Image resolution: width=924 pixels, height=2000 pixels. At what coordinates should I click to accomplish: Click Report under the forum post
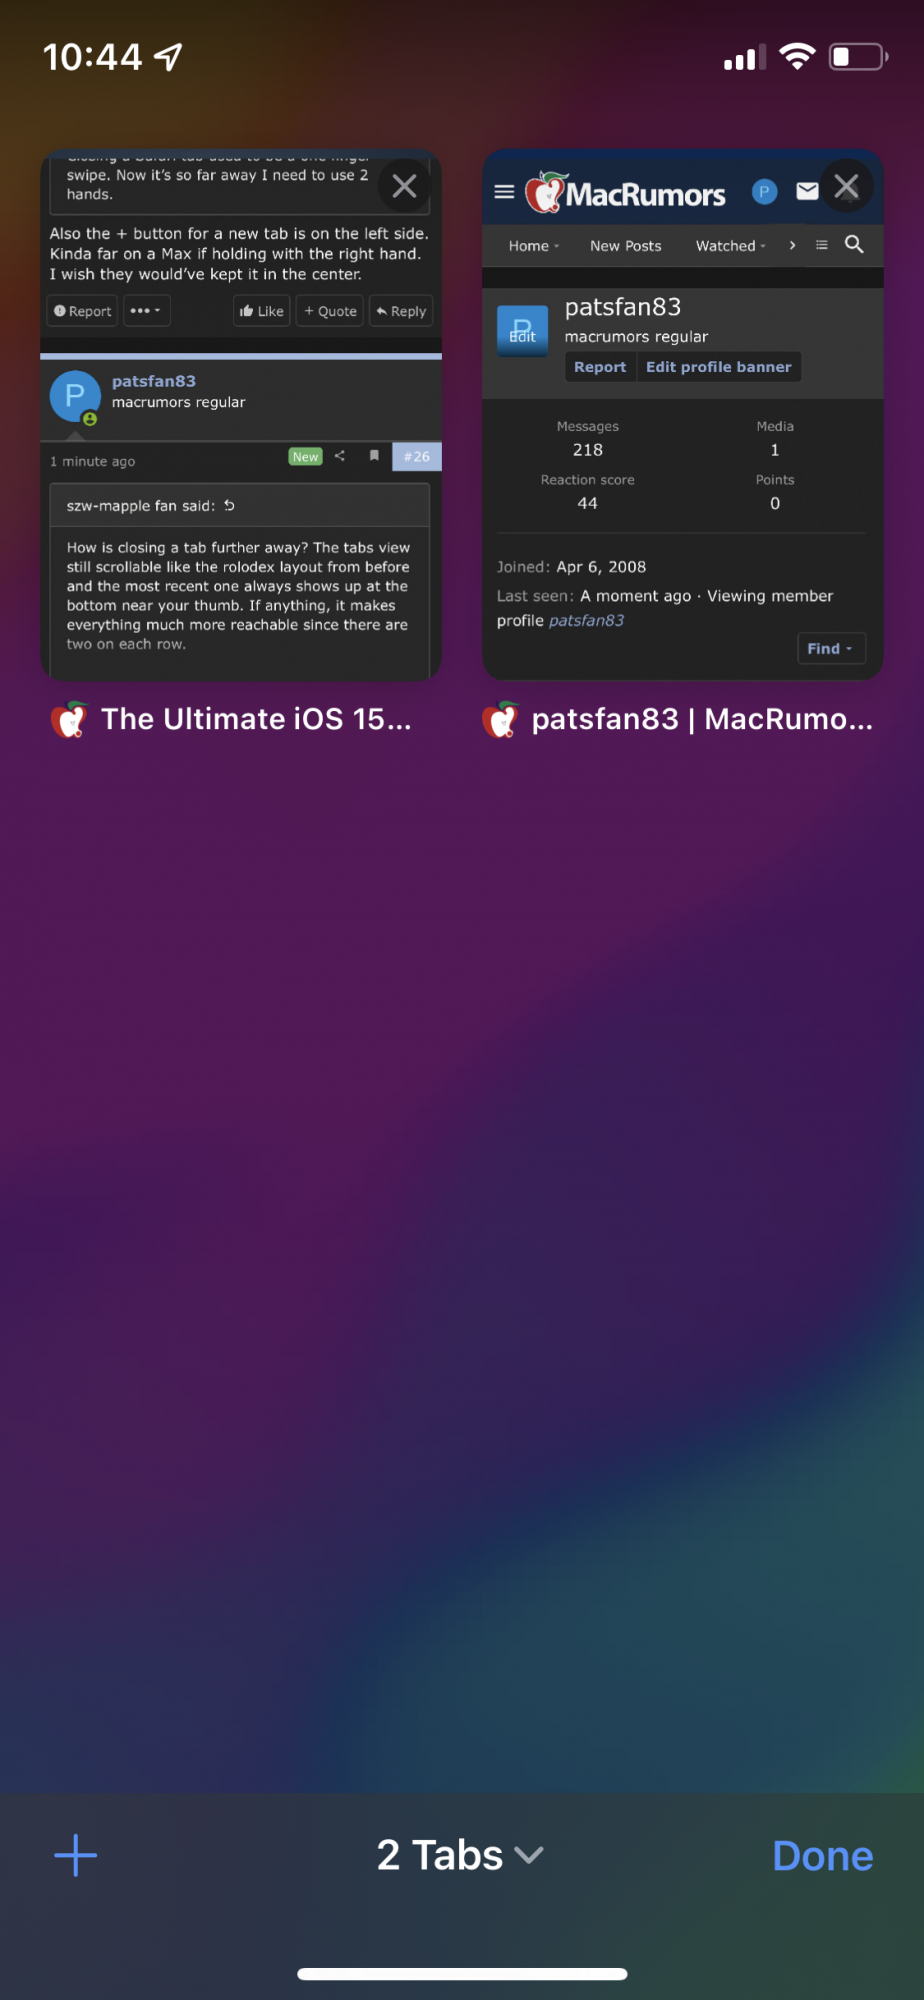(x=83, y=311)
